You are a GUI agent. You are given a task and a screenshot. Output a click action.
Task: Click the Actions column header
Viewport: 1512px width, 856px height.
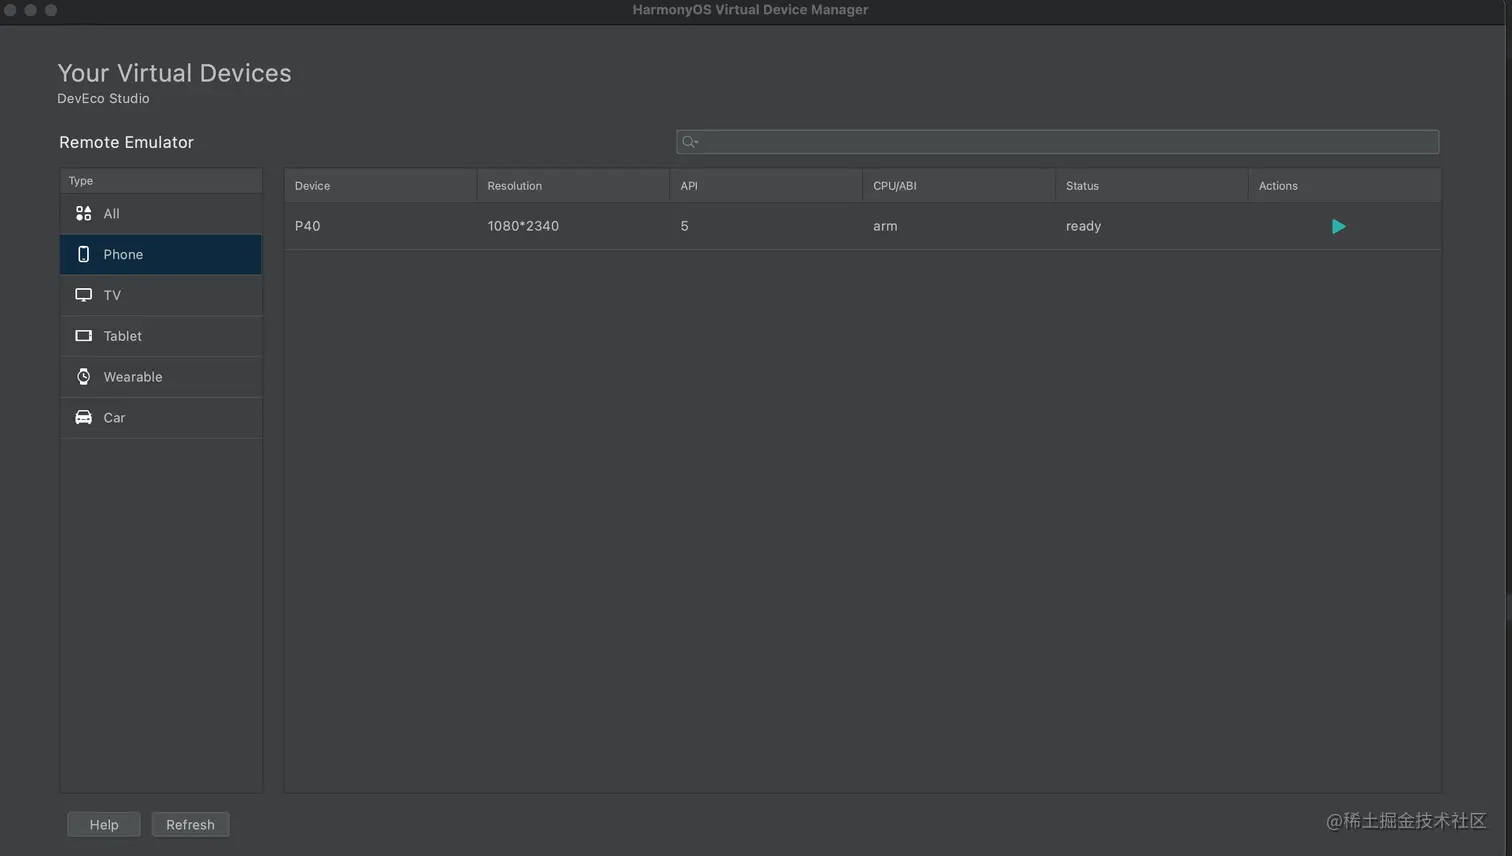pos(1345,186)
